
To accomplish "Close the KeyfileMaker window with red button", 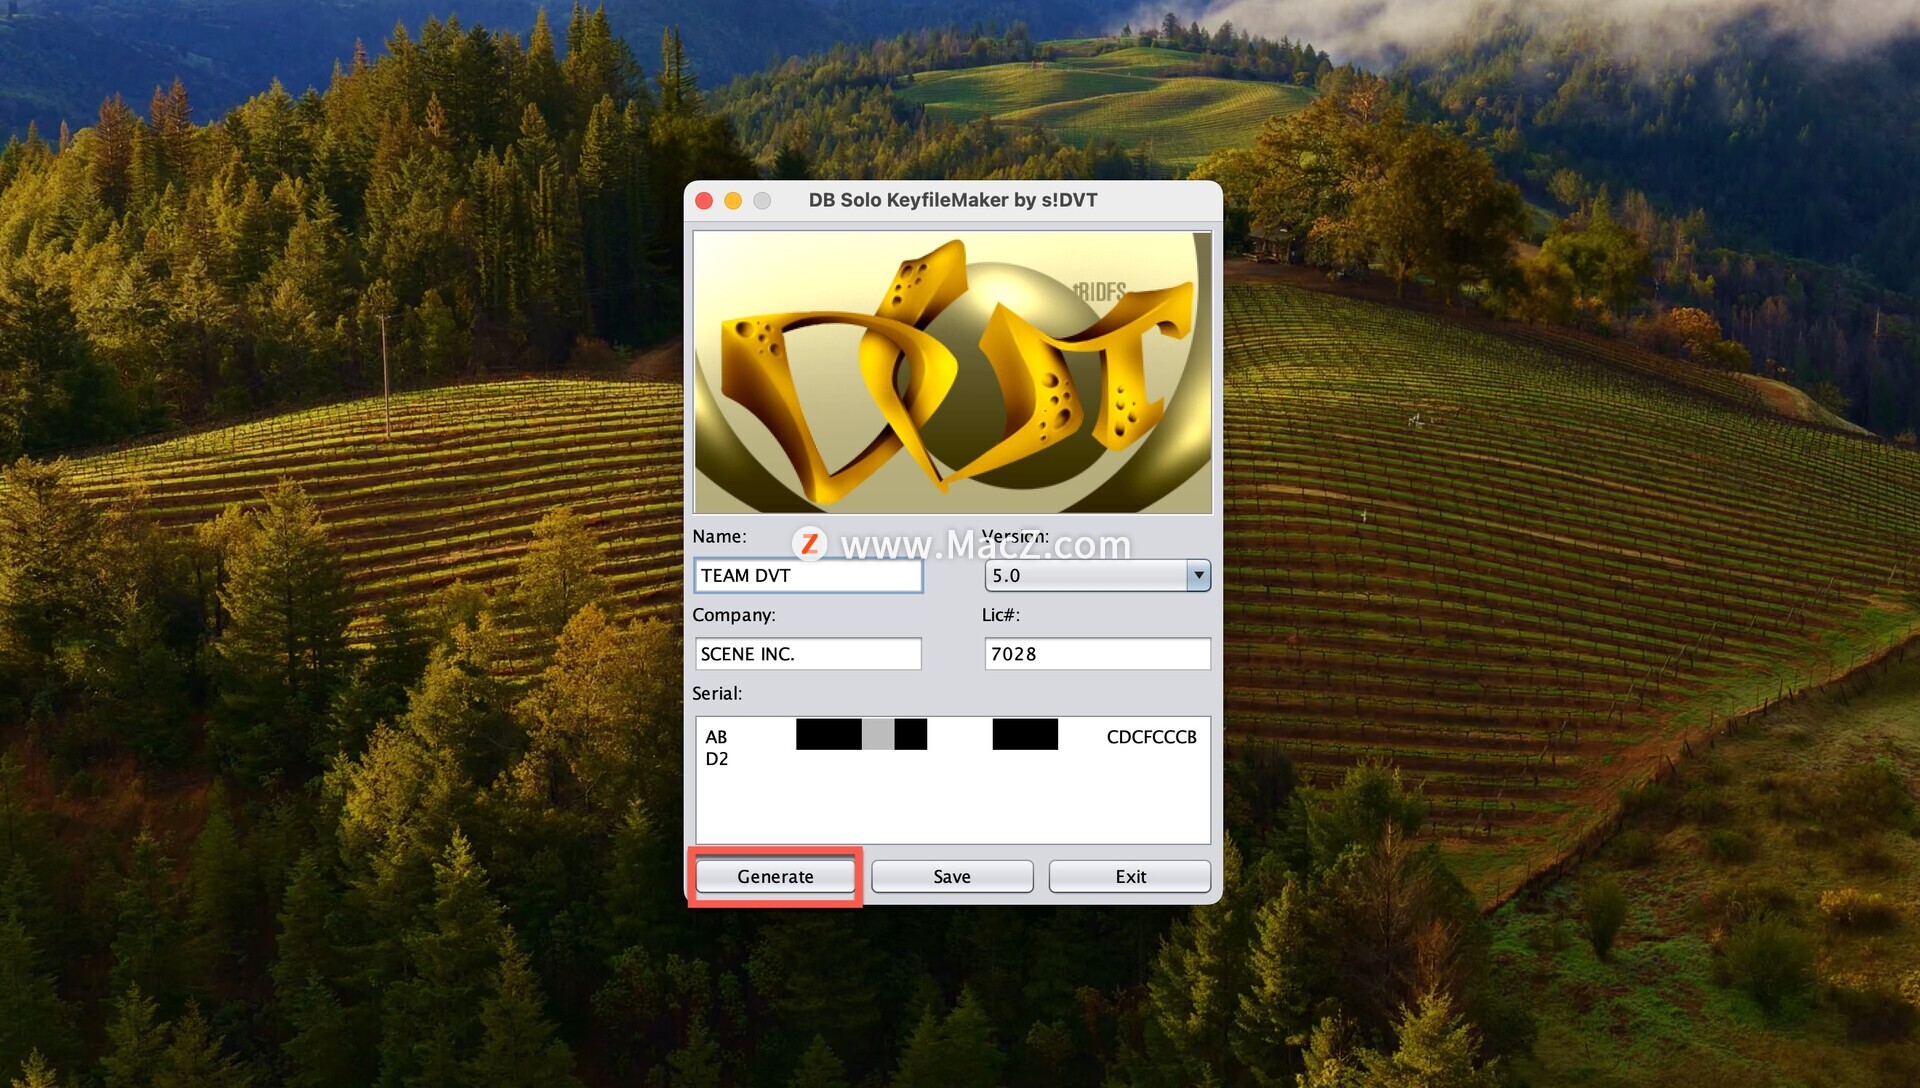I will 704,201.
